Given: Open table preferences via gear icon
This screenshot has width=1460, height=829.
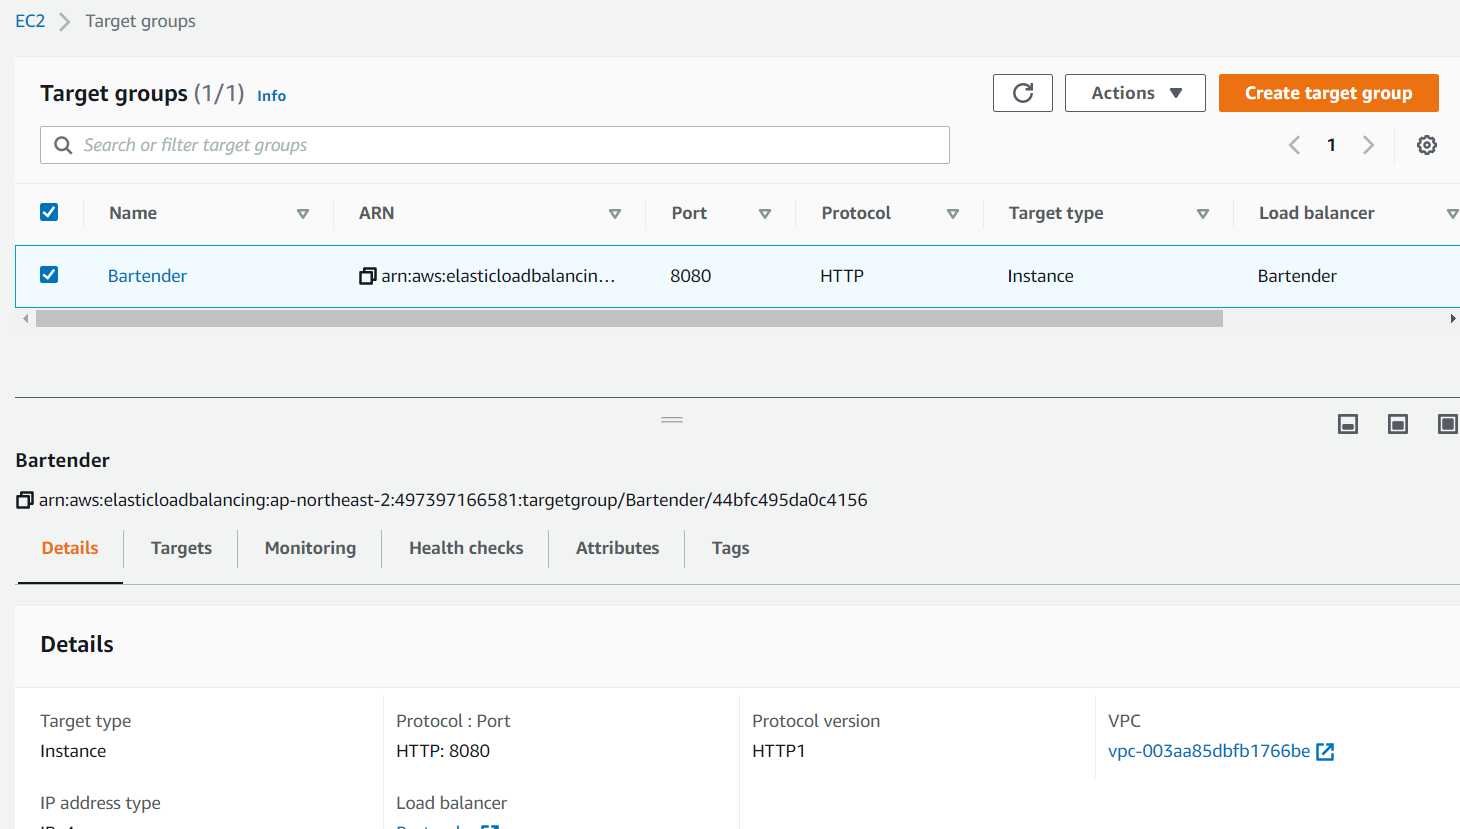Looking at the screenshot, I should tap(1426, 144).
